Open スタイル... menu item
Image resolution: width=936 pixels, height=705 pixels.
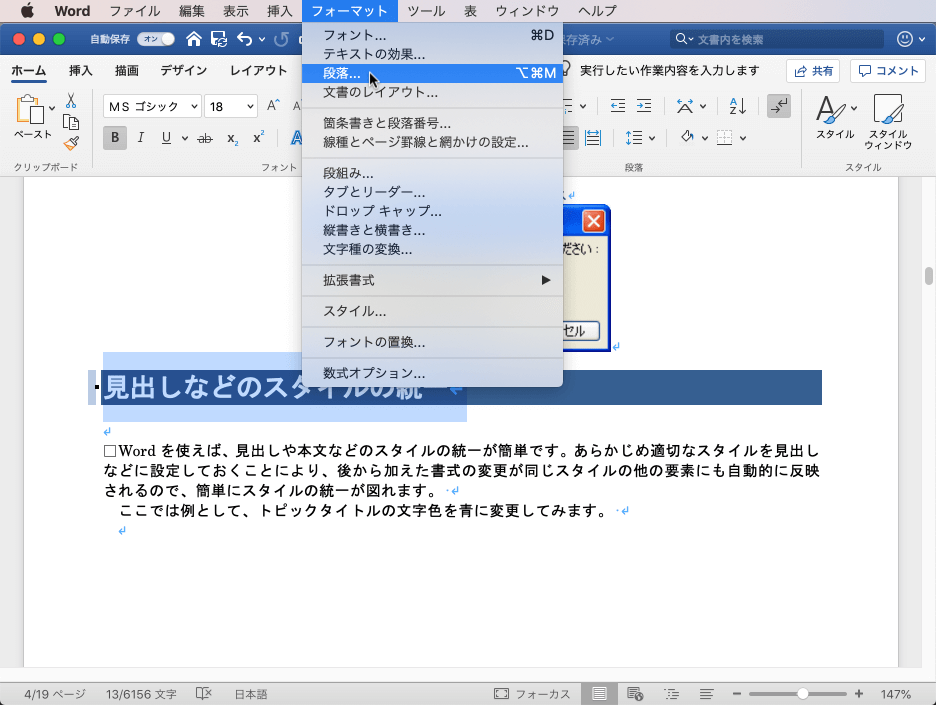coord(432,311)
